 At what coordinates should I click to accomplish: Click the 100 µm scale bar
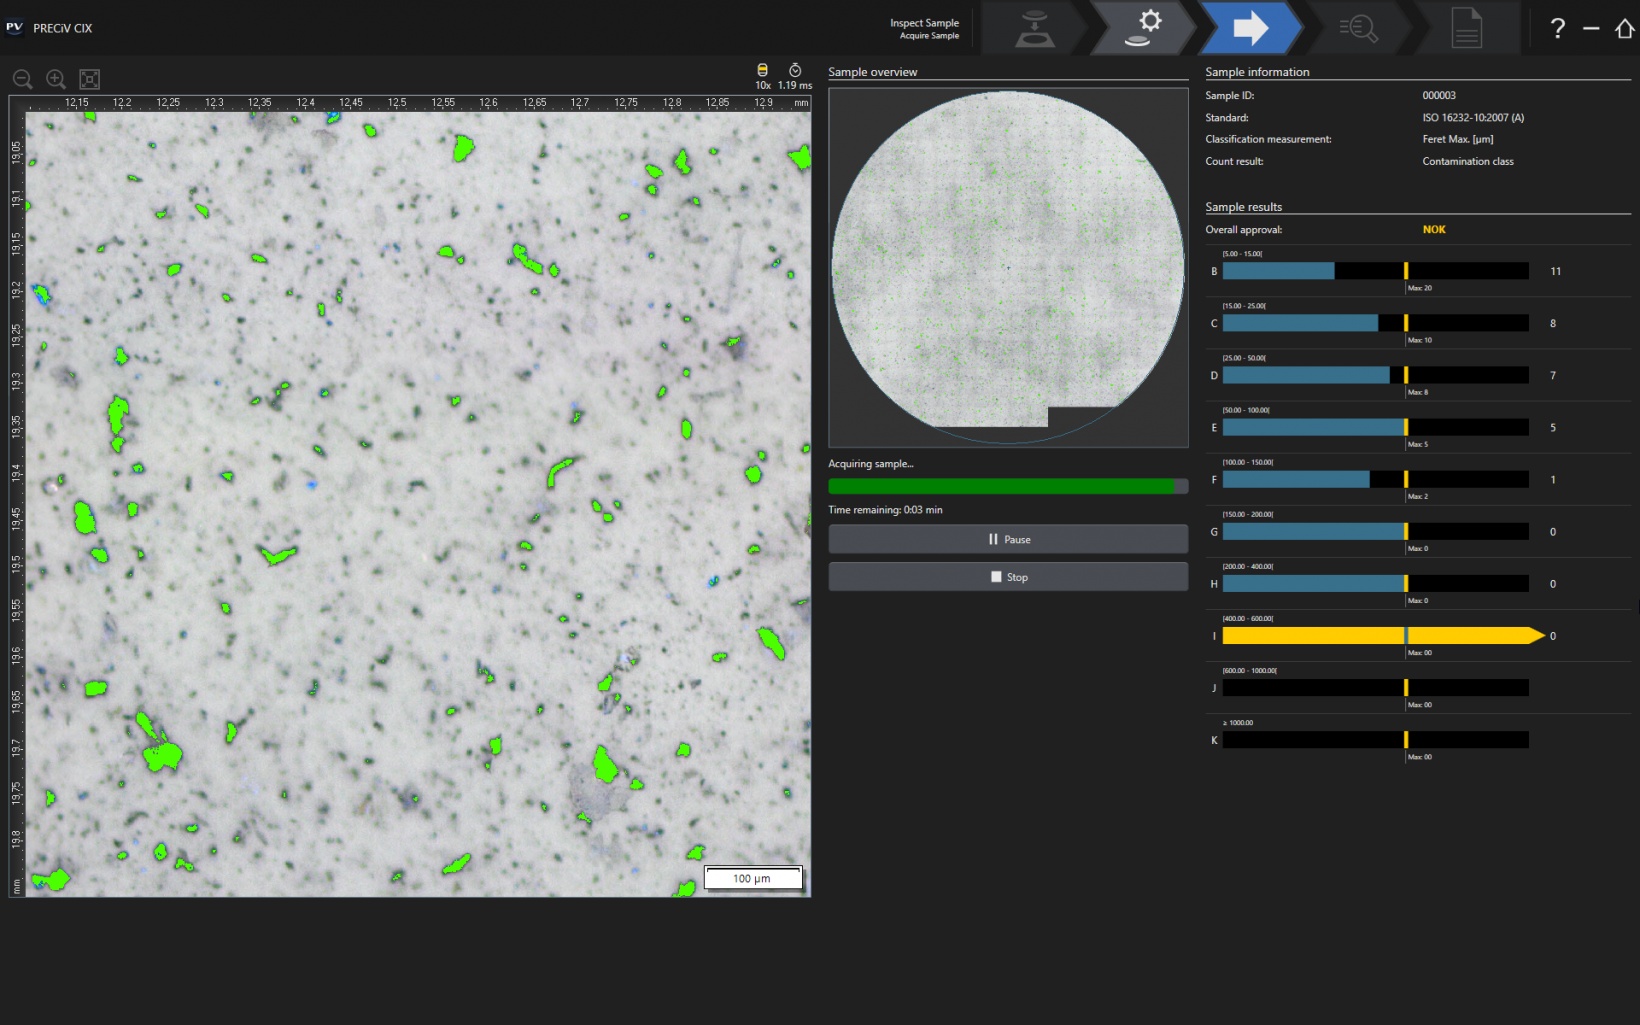point(752,877)
